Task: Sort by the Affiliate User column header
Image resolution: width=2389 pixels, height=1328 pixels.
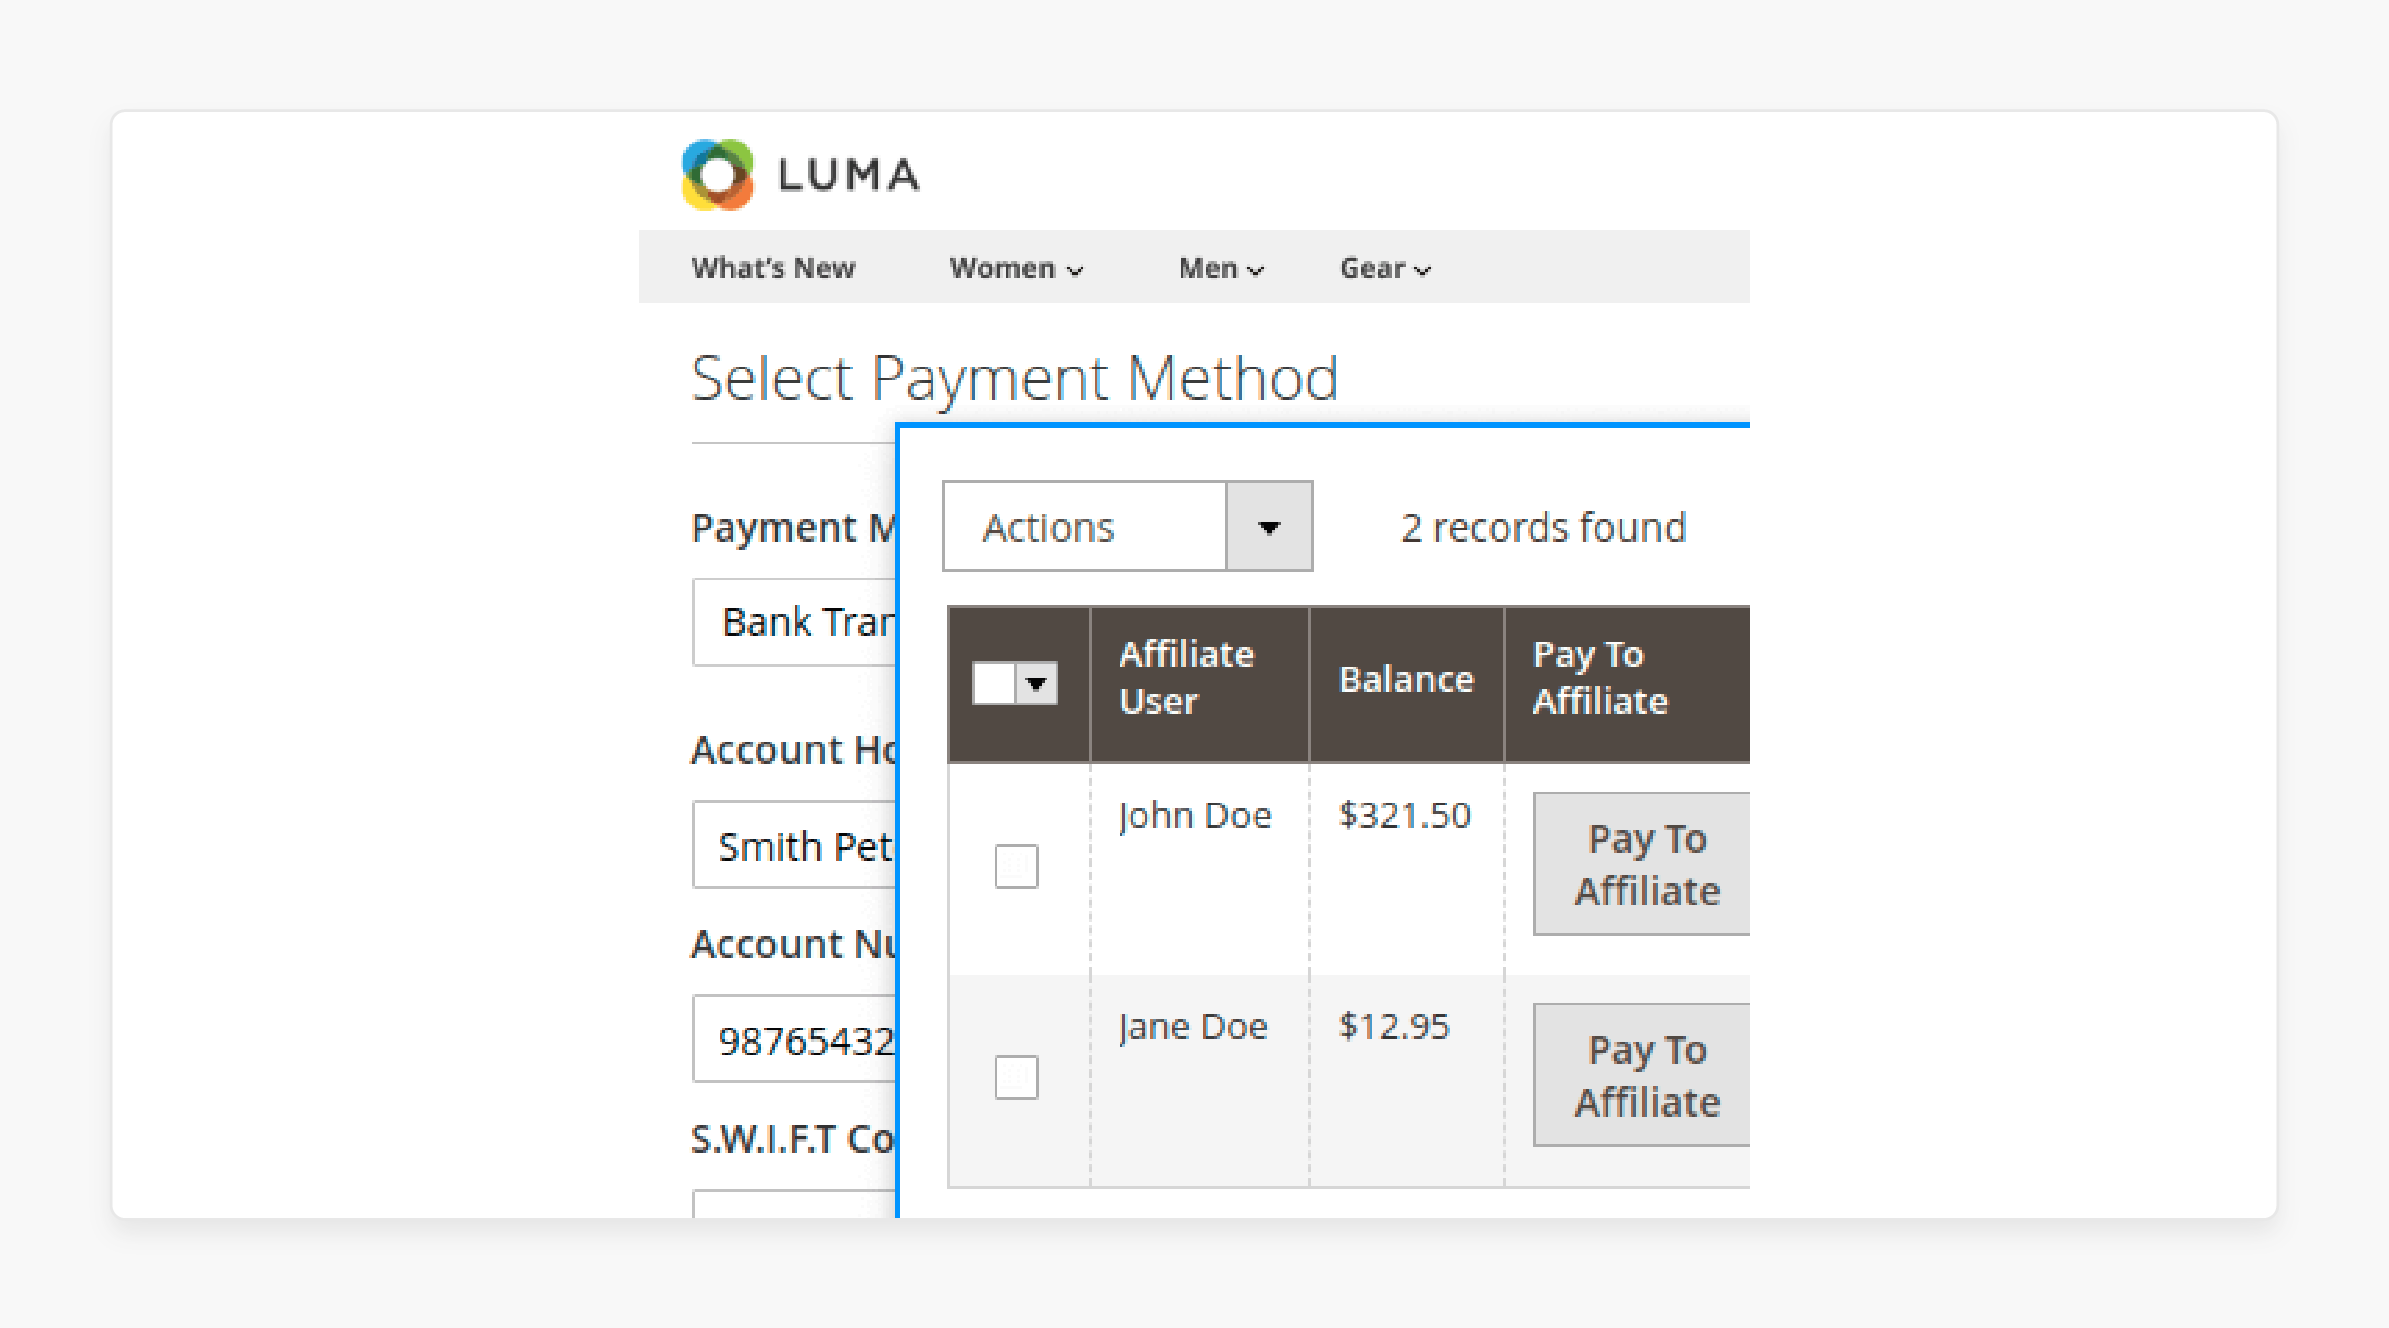Action: pos(1199,685)
